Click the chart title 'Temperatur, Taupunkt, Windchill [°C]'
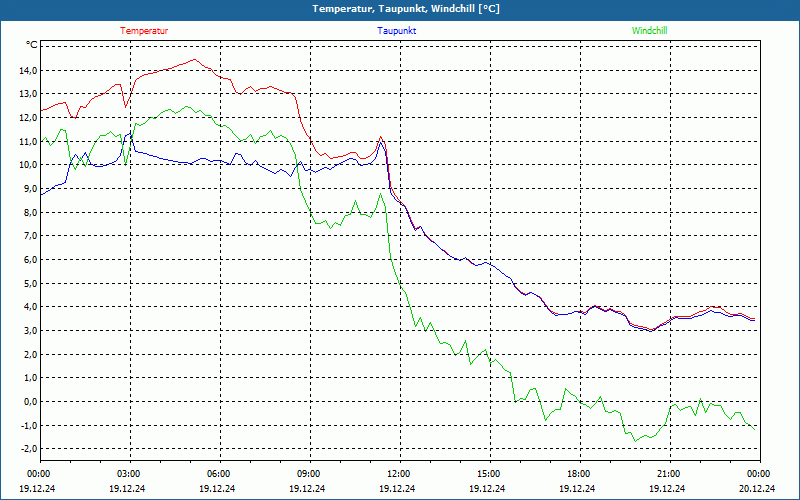 click(x=406, y=9)
